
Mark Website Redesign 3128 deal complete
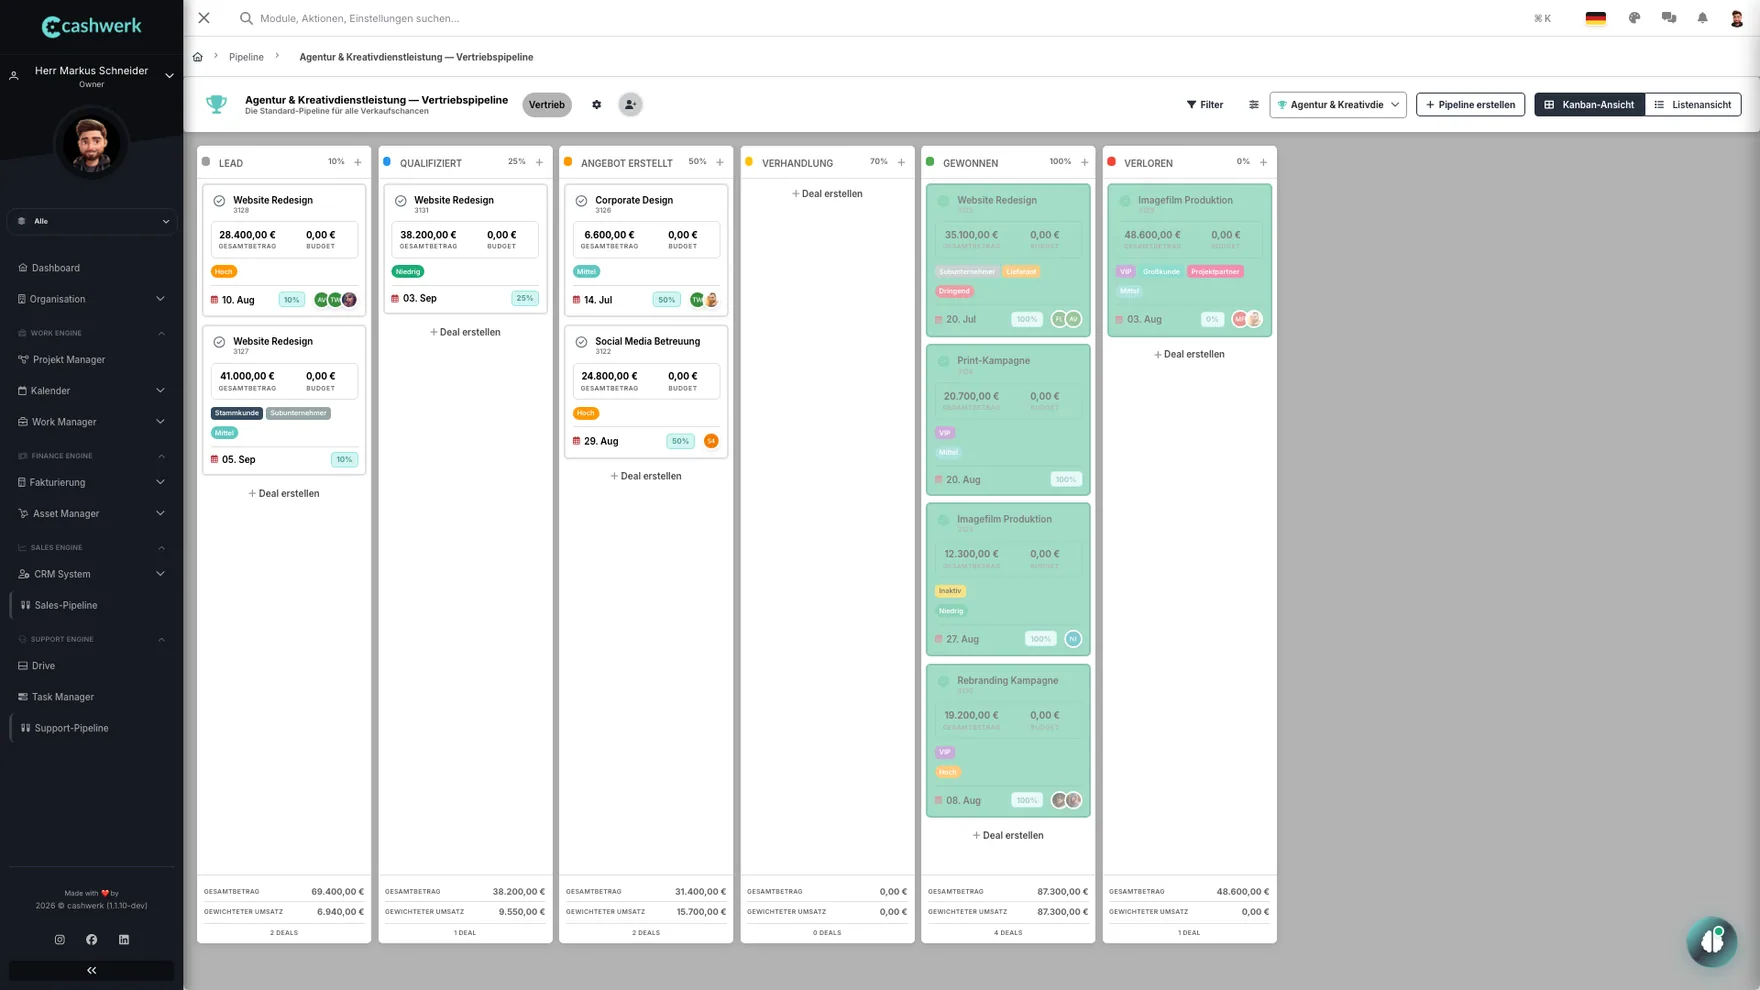[219, 201]
